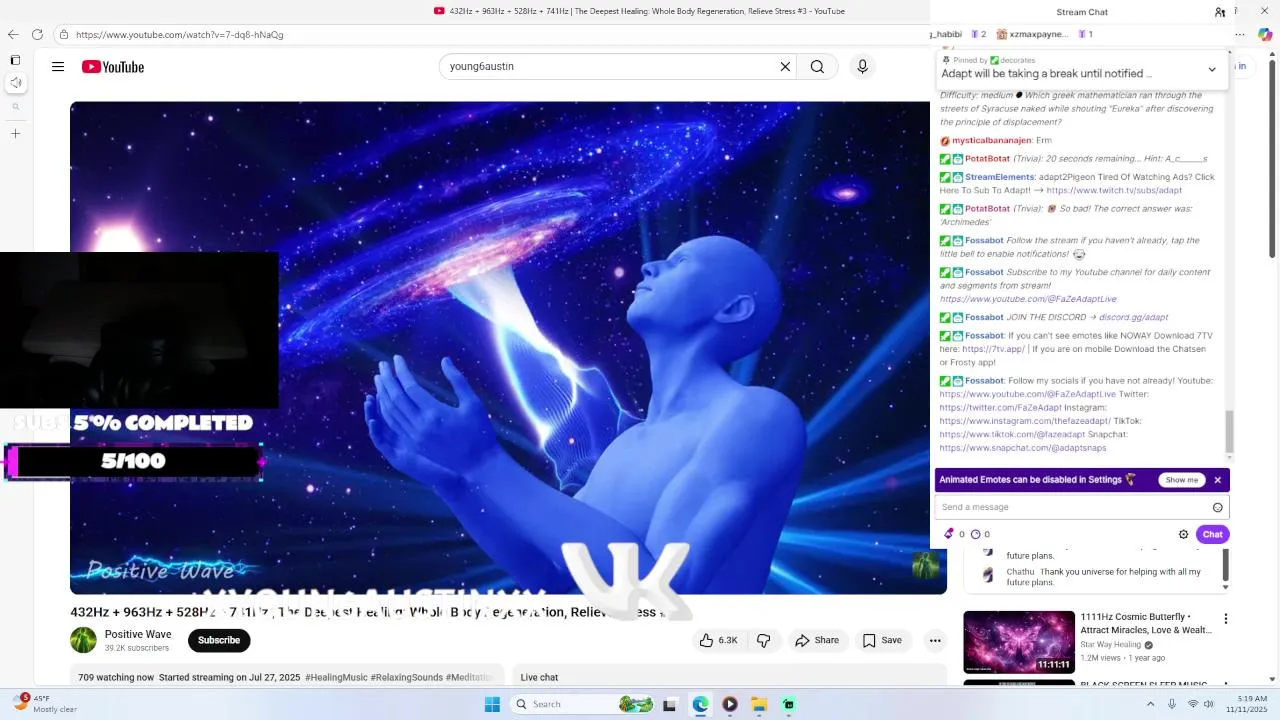This screenshot has height=720, width=1280.
Task: Start voice search with the microphone icon
Action: (862, 67)
